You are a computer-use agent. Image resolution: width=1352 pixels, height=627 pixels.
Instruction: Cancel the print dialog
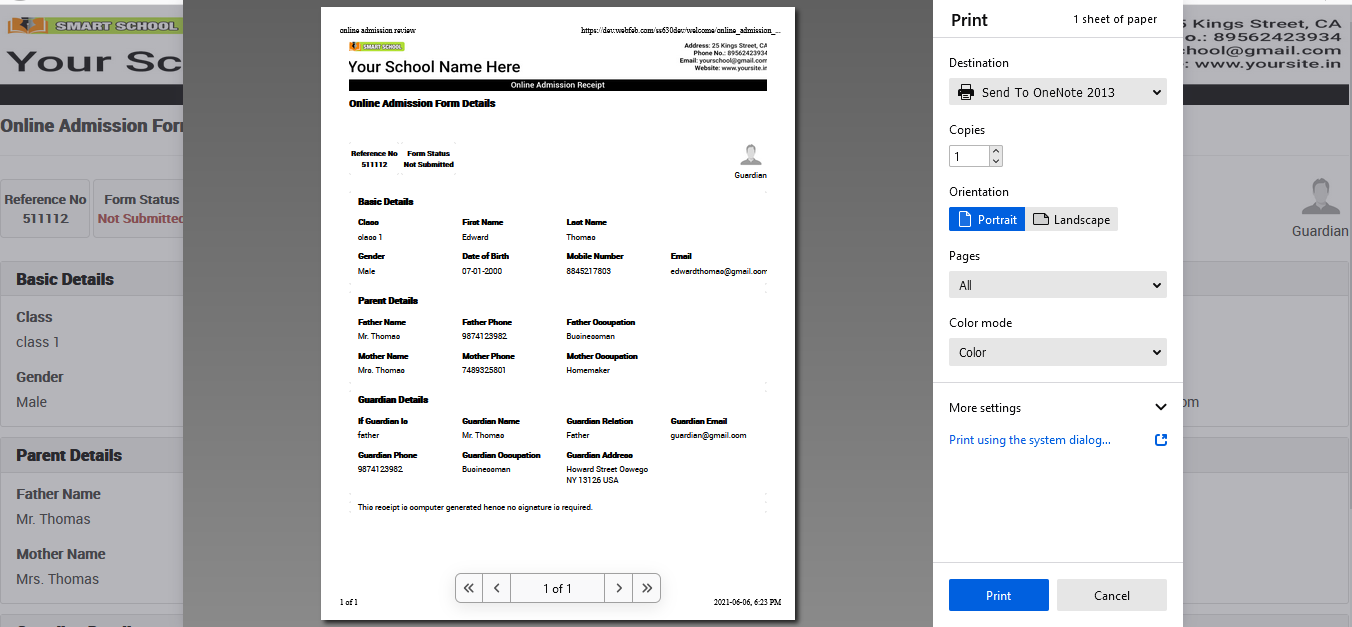click(1111, 595)
